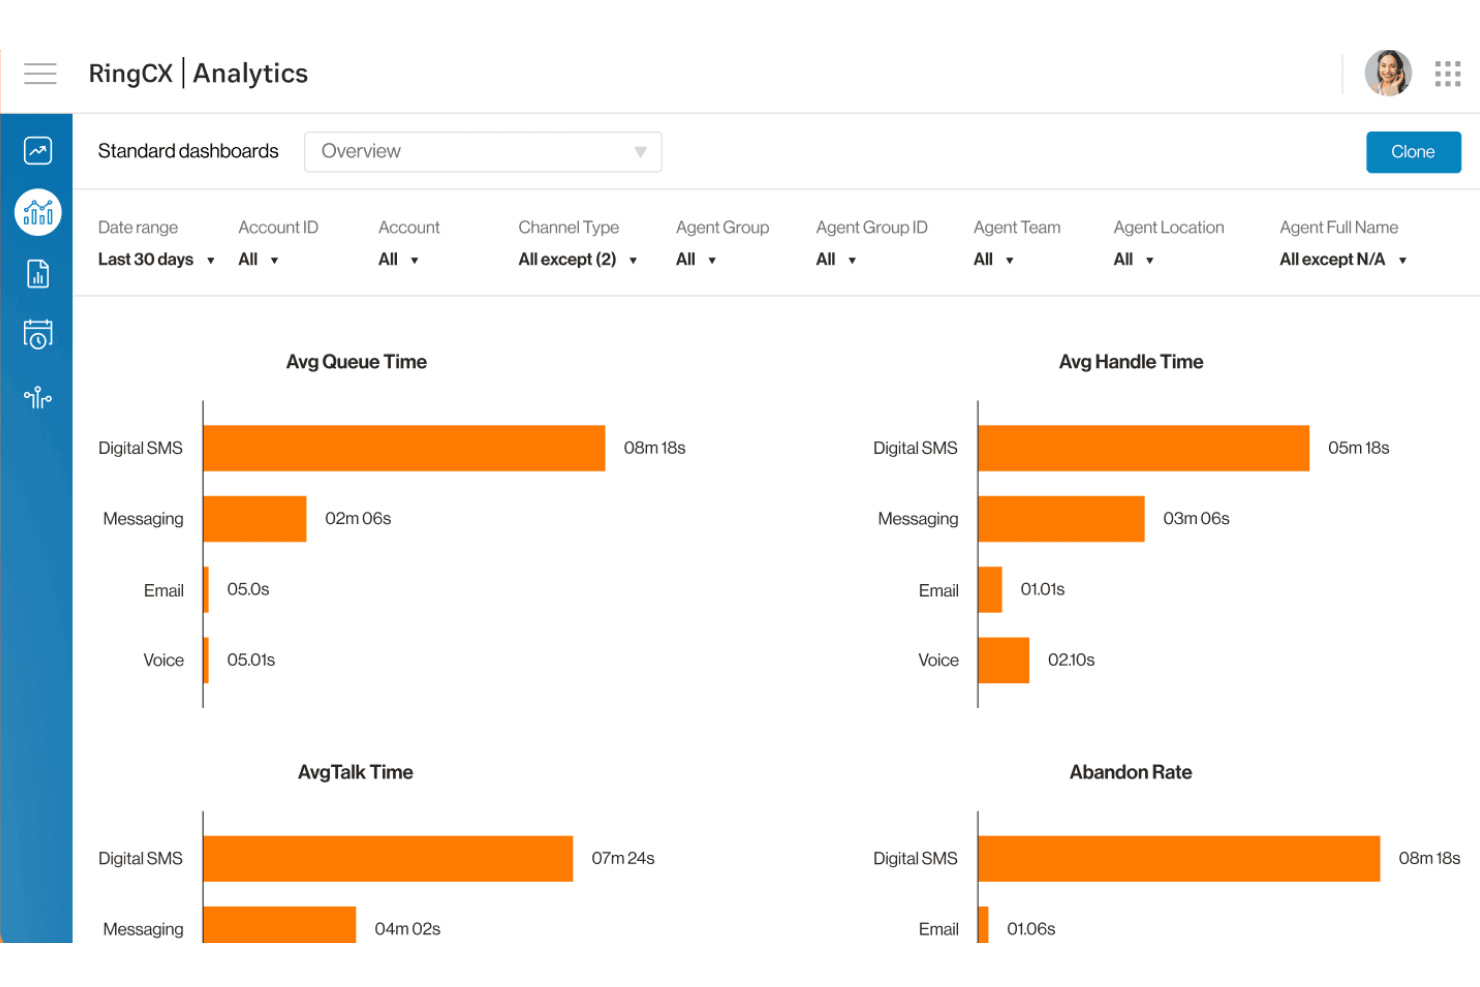The image size is (1480, 987).
Task: Click the Abandon Rate chart title
Action: (x=1131, y=772)
